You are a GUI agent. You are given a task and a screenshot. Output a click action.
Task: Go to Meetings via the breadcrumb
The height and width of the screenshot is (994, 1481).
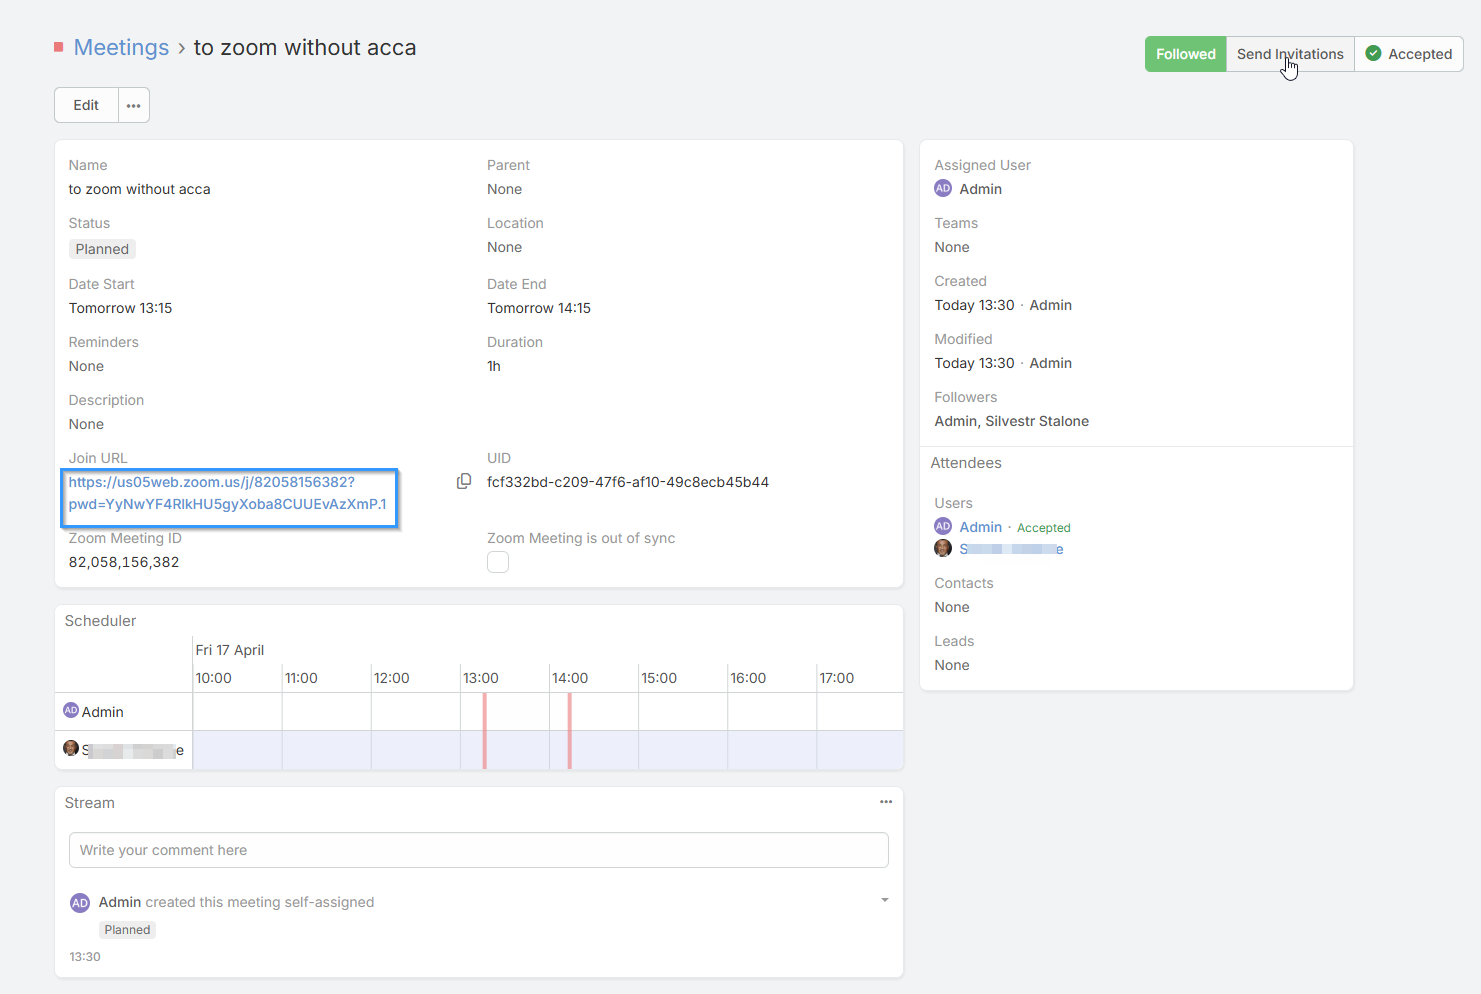tap(121, 48)
